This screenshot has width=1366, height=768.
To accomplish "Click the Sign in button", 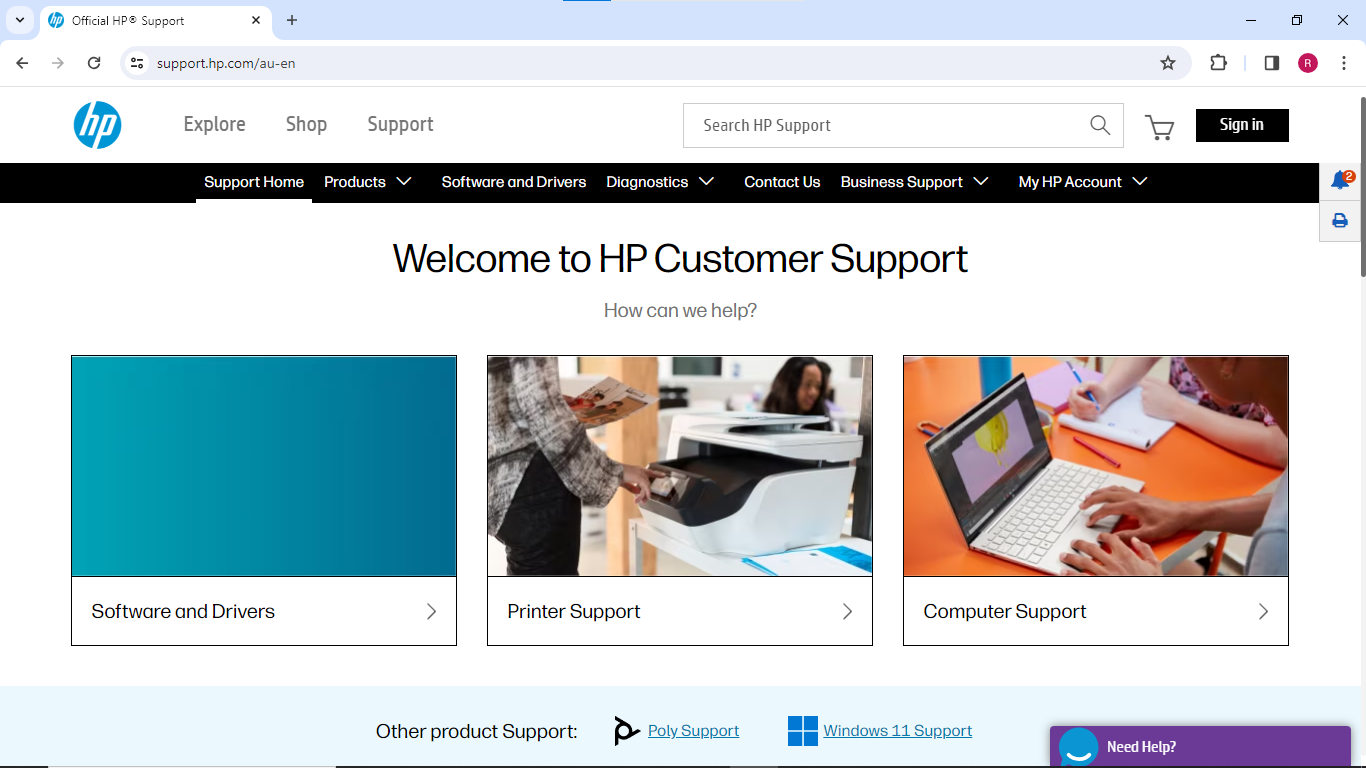I will [x=1241, y=125].
